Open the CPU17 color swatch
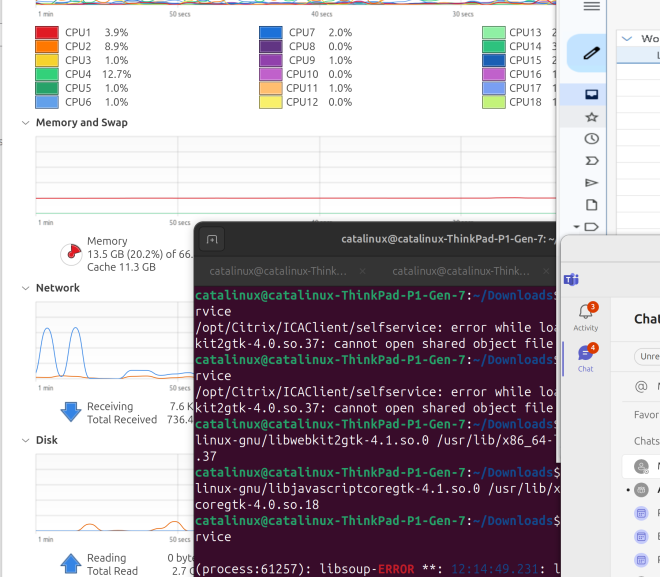This screenshot has height=577, width=660. coord(494,88)
